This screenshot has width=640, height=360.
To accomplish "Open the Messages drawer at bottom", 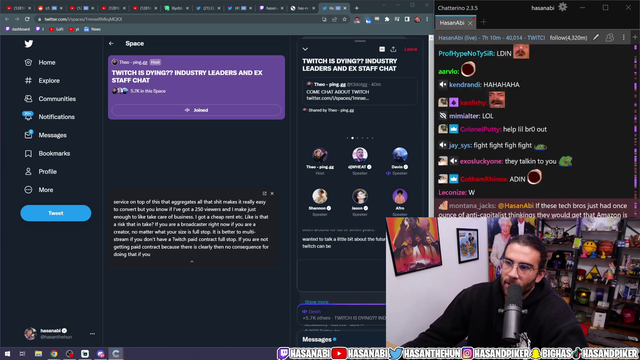I will click(x=317, y=340).
